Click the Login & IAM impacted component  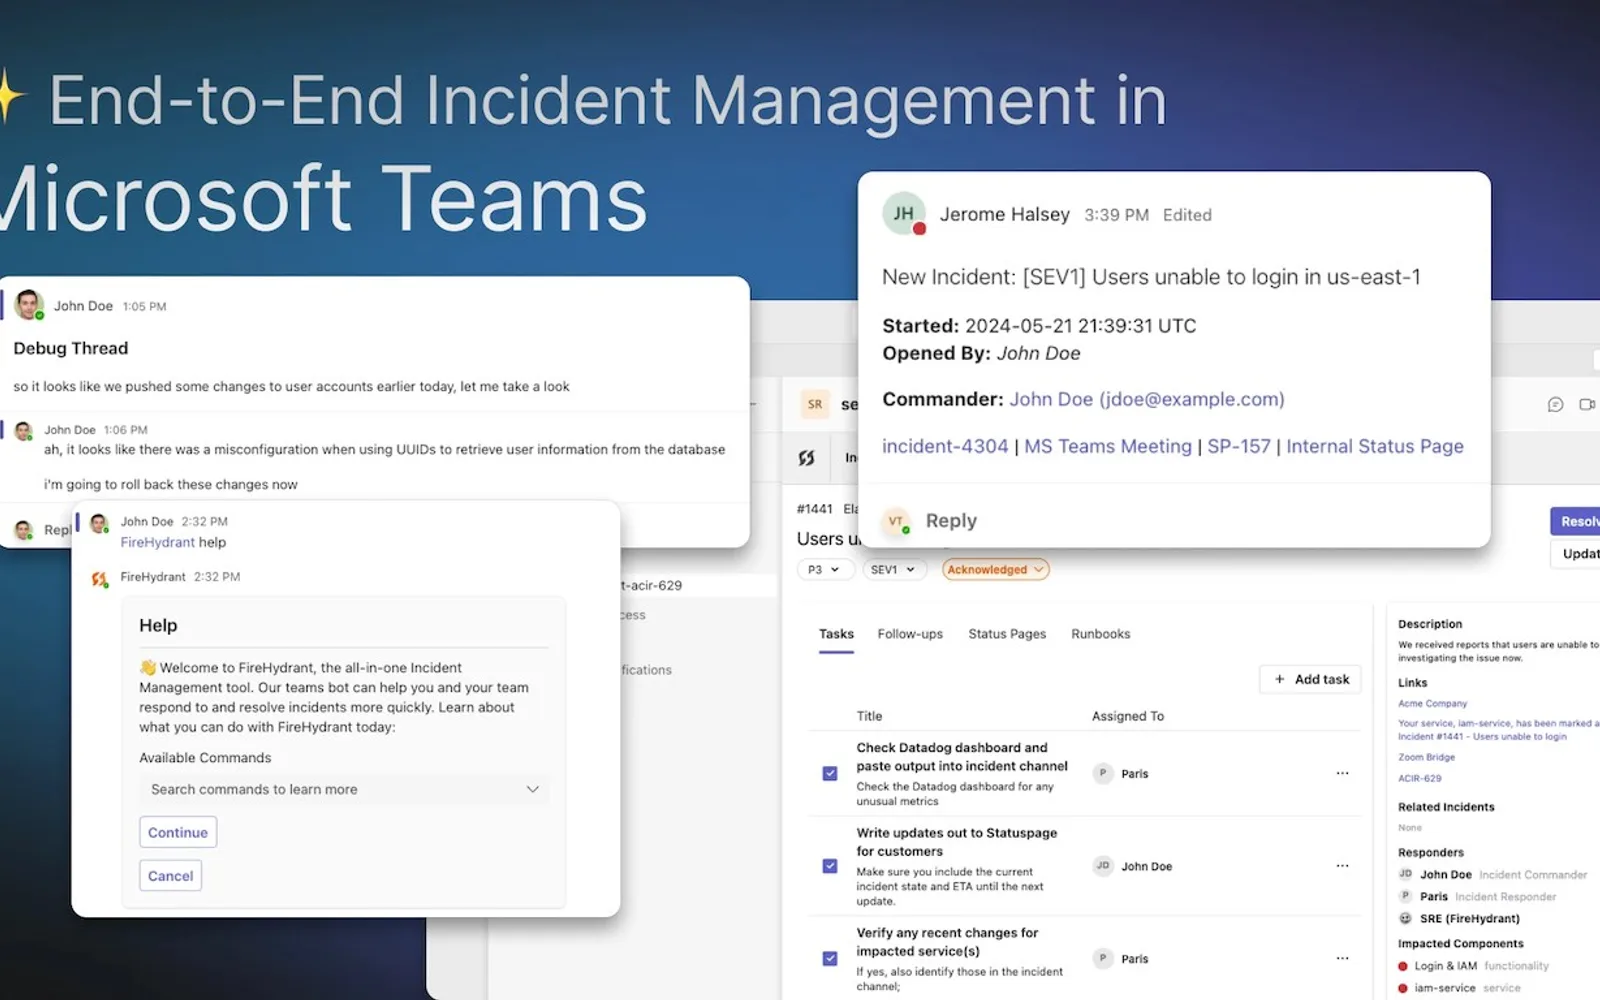[1445, 966]
